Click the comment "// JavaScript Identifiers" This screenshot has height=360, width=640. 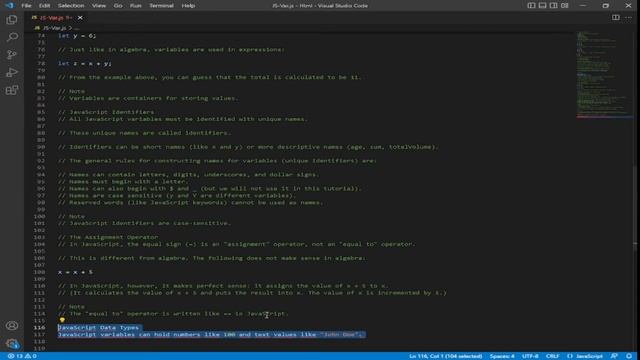coord(106,112)
